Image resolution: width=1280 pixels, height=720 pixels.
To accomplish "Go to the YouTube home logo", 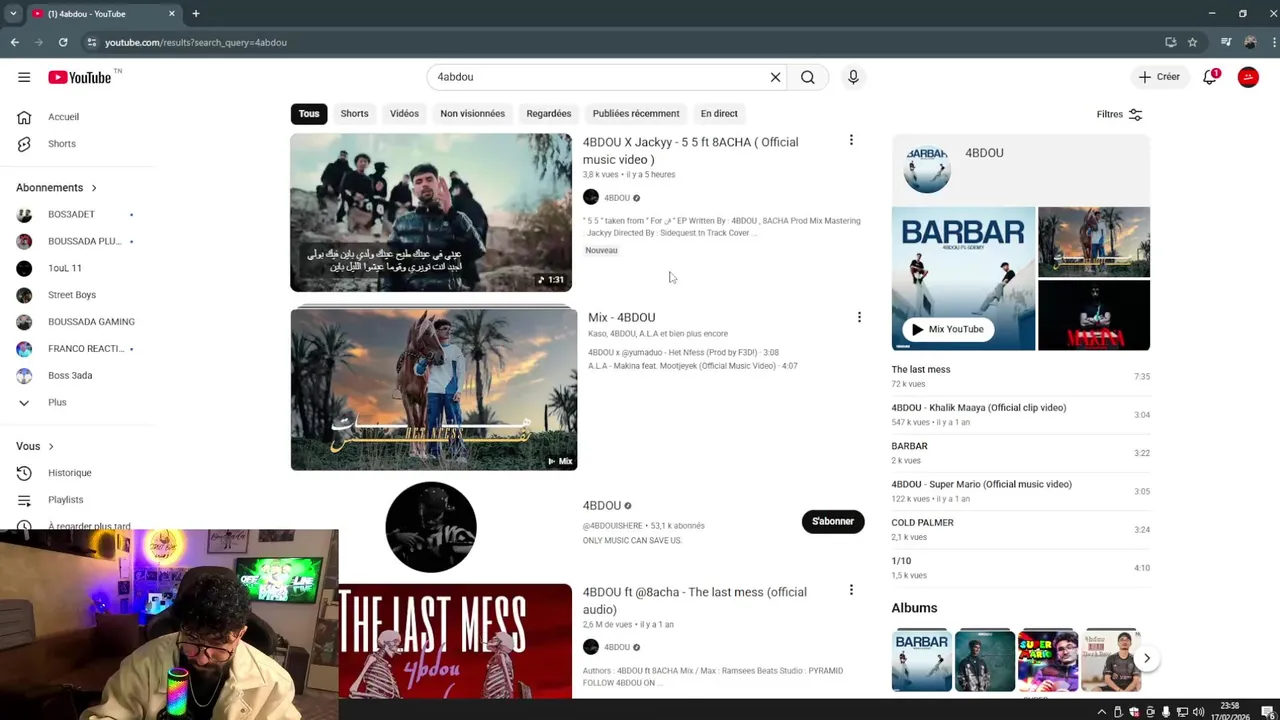I will (80, 77).
